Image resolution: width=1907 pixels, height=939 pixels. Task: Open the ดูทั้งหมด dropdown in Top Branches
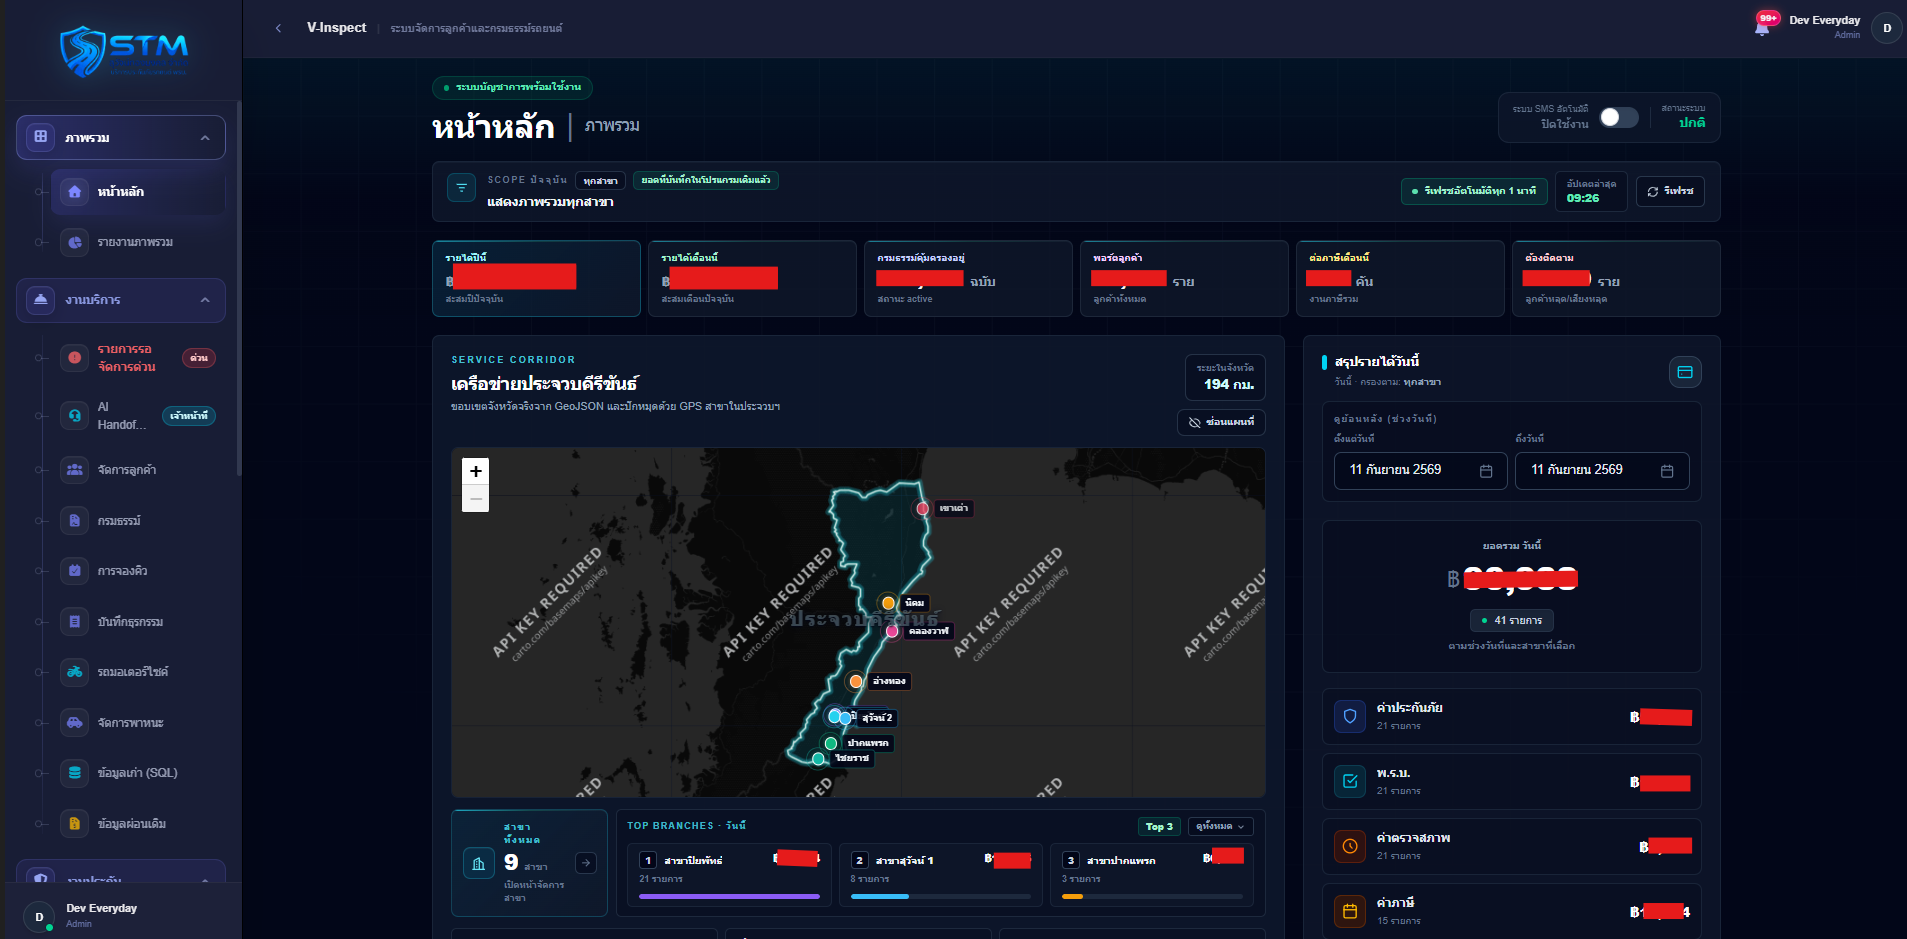[x=1220, y=826]
